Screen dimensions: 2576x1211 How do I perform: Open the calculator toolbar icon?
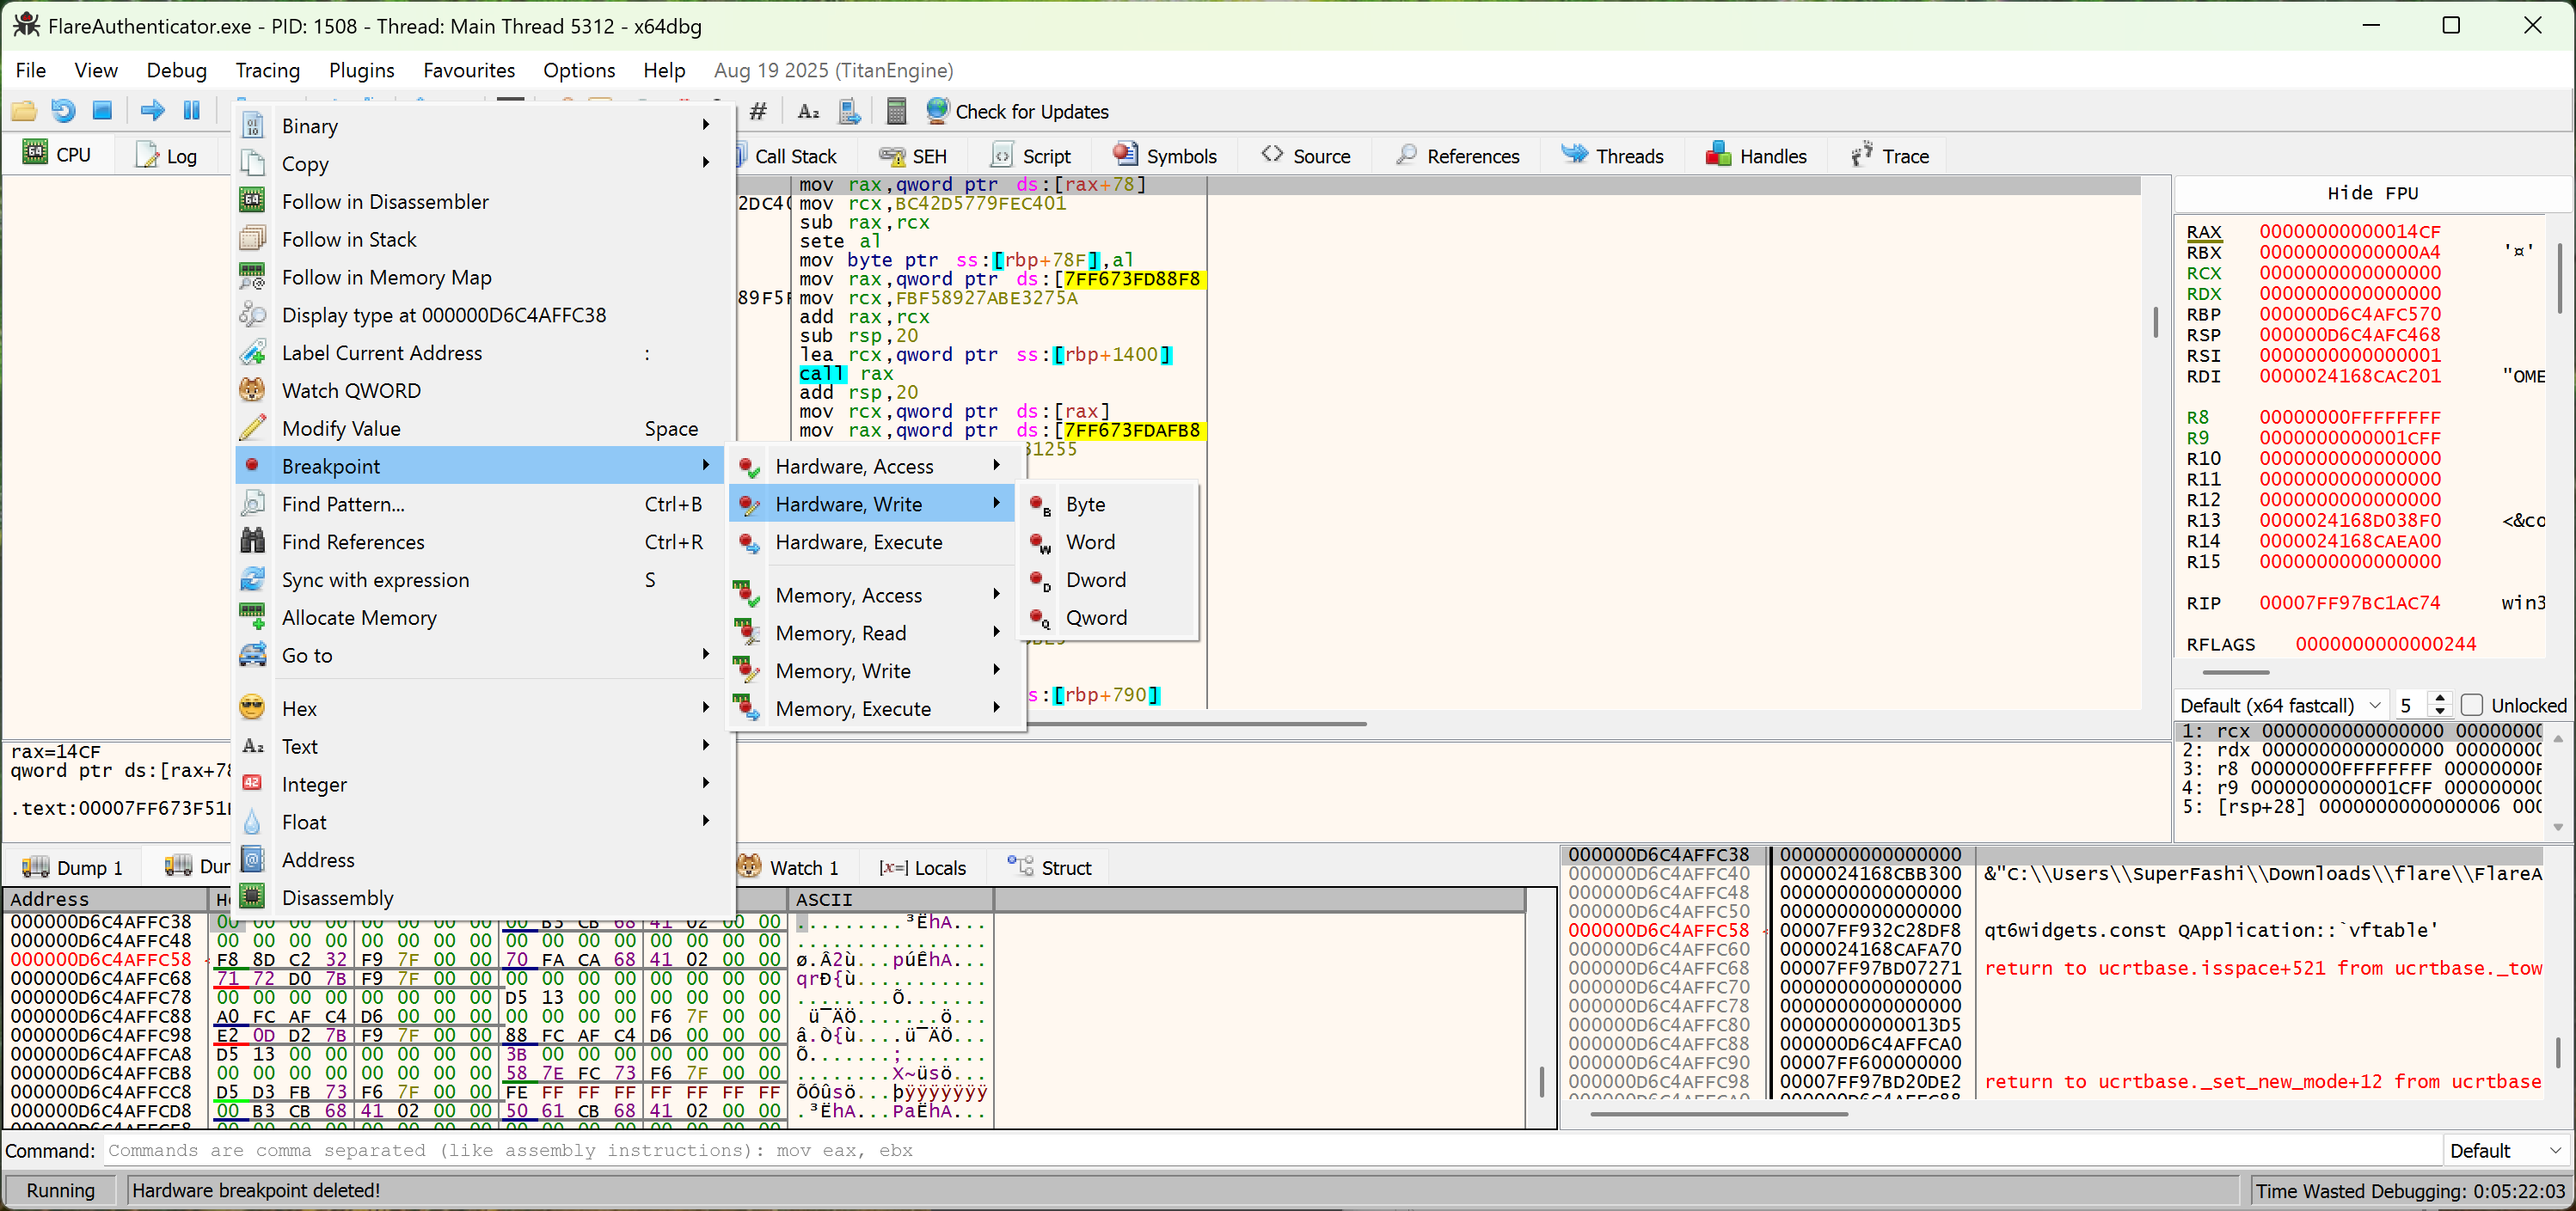pos(896,111)
